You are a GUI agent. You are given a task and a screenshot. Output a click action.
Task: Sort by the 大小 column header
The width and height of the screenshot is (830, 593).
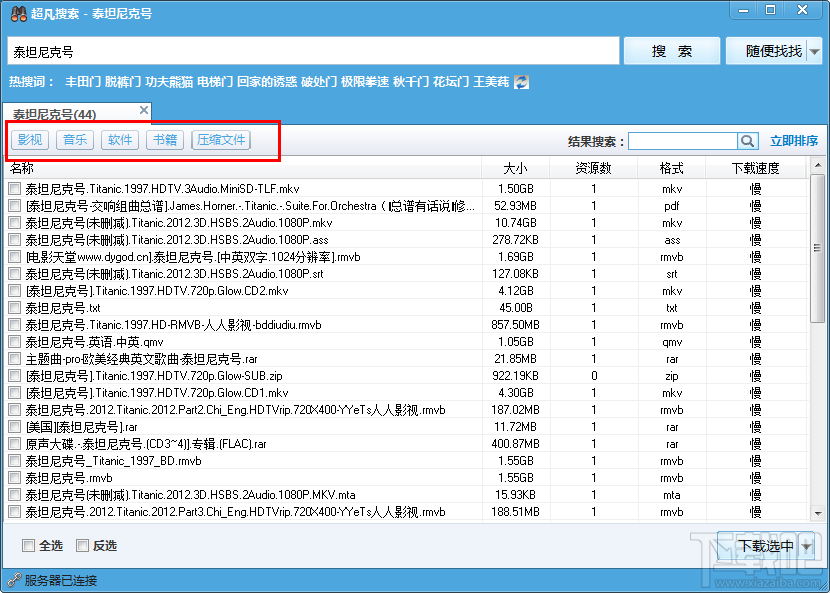(x=516, y=168)
